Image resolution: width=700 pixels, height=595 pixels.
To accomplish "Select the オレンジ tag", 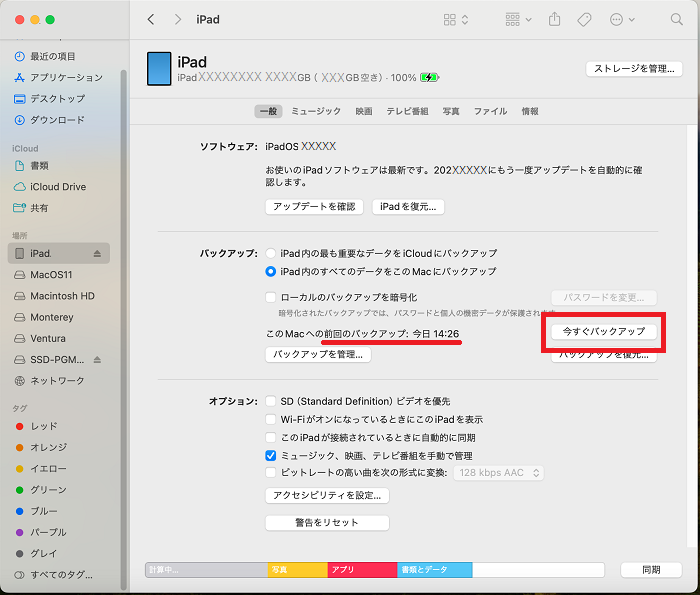I will 41,447.
